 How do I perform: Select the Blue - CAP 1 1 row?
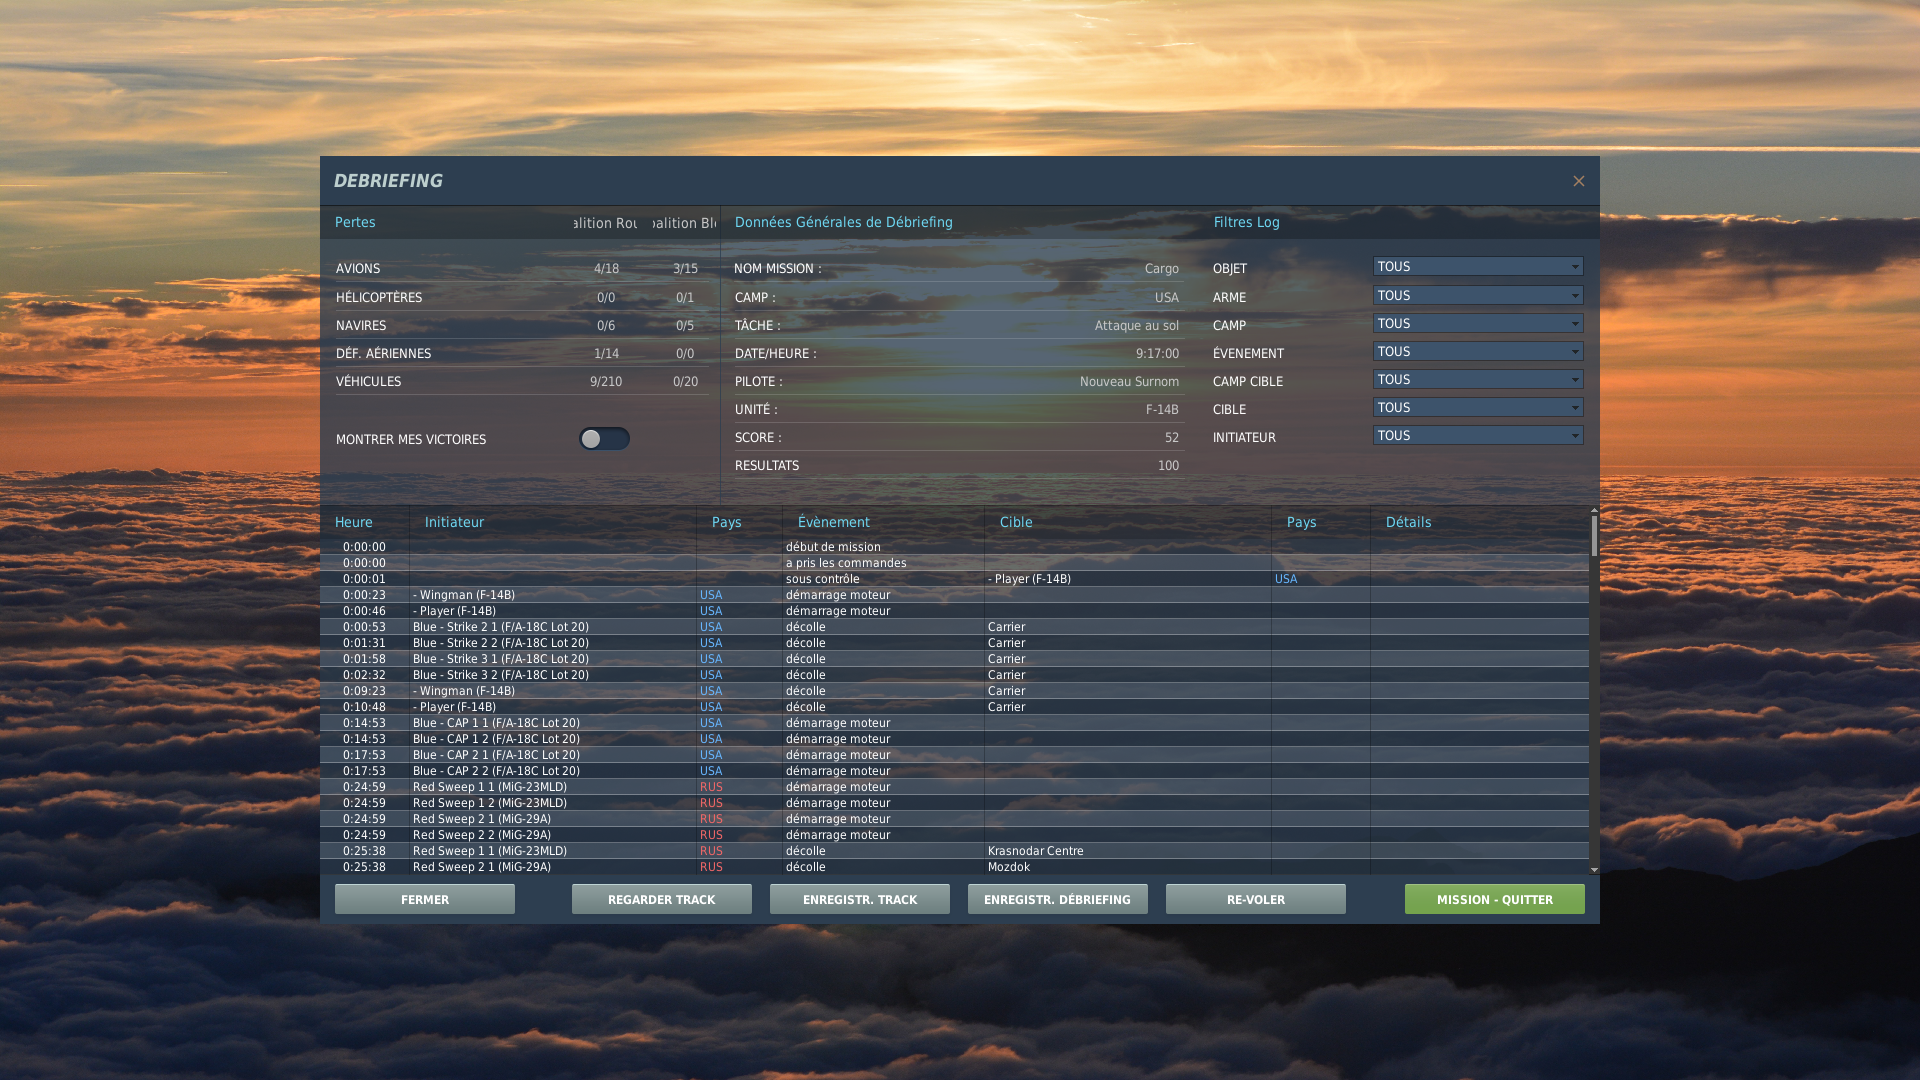tap(954, 723)
